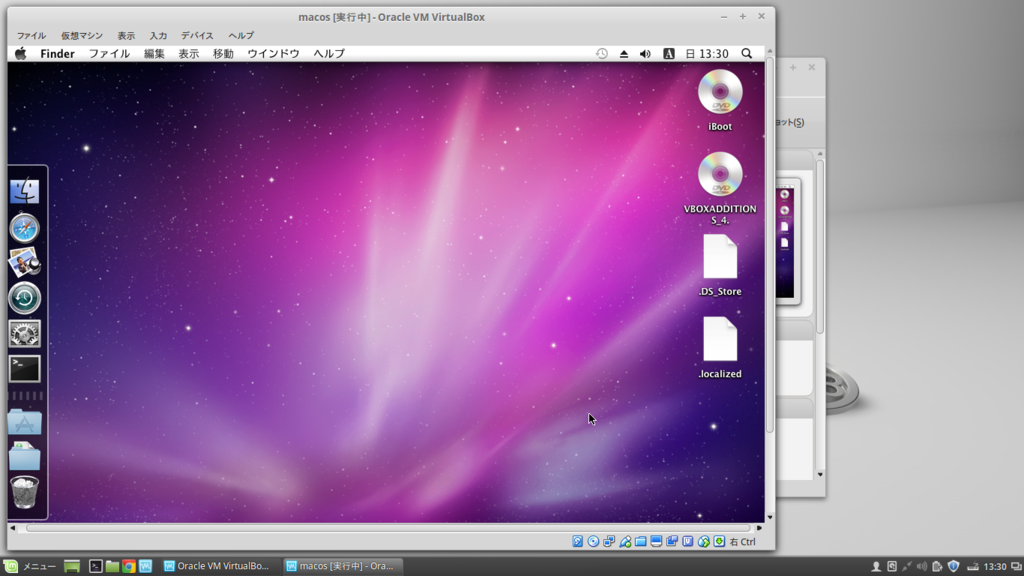Click the Time Machine menu bar icon
The height and width of the screenshot is (576, 1024).
(601, 54)
